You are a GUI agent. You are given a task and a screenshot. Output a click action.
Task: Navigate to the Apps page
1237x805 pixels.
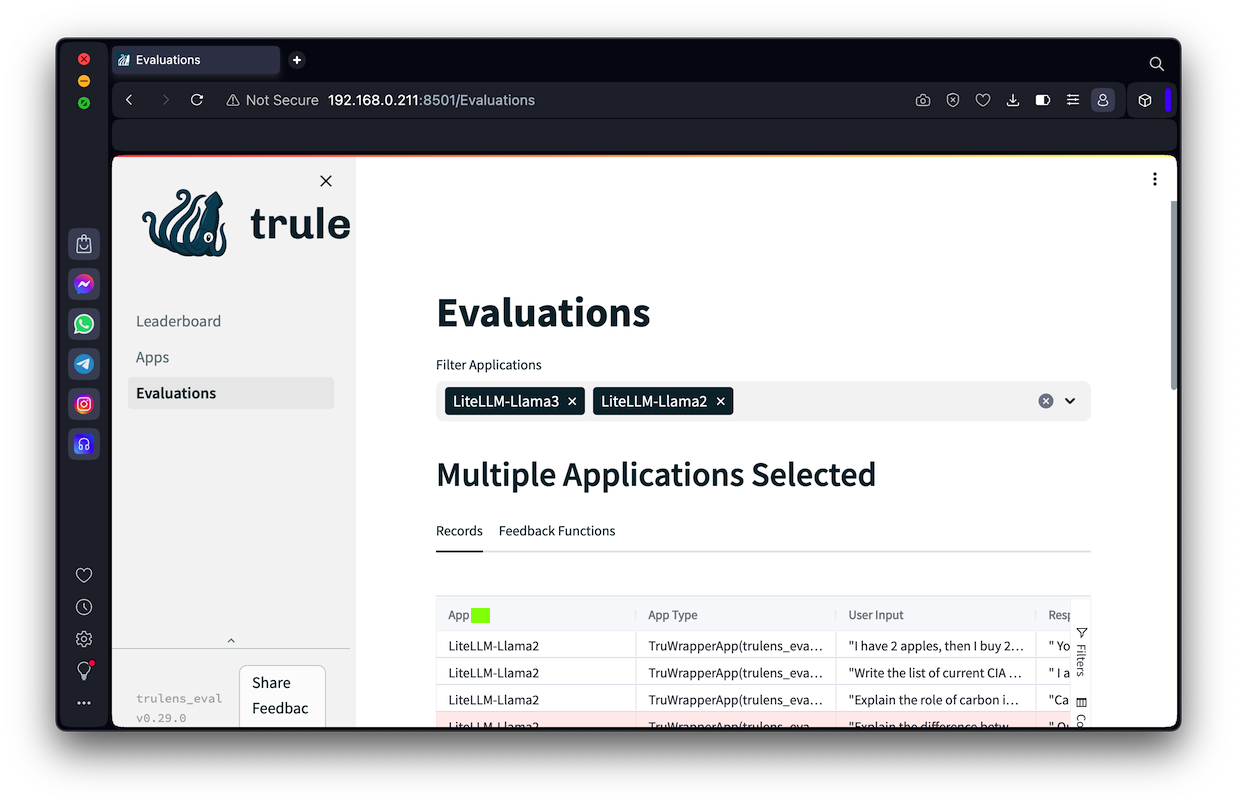[x=153, y=357]
